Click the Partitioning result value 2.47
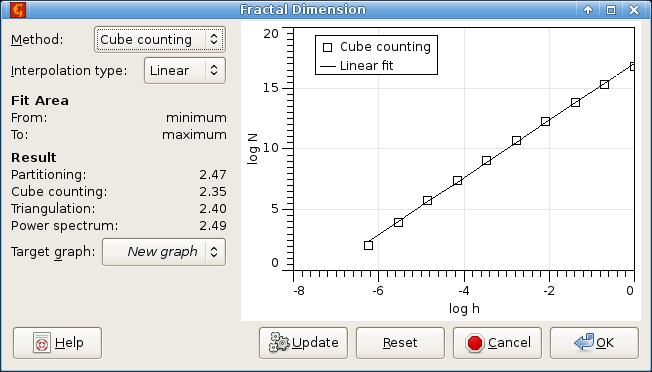652x372 pixels. (212, 175)
